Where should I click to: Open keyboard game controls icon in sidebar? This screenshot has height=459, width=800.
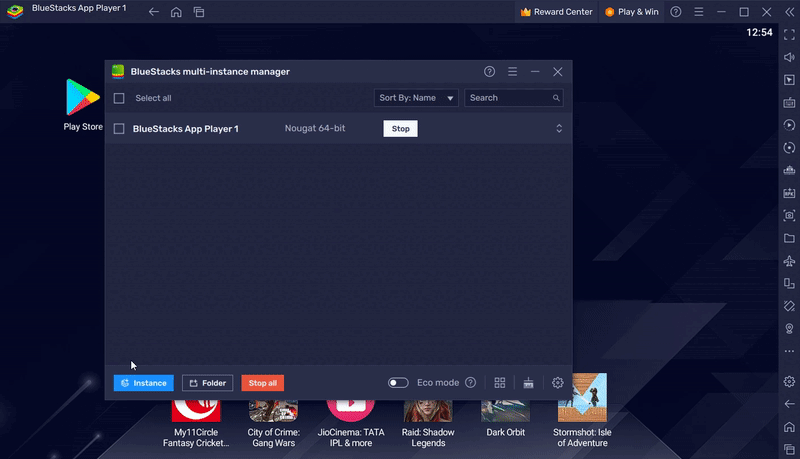pos(789,103)
